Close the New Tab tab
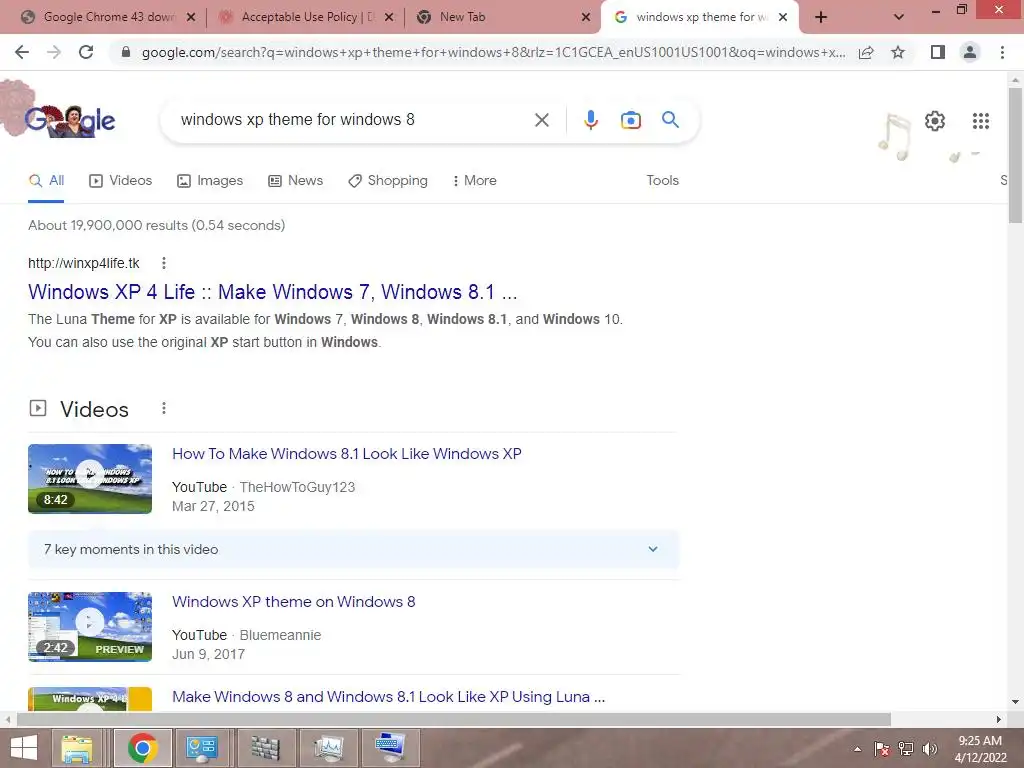 pos(586,18)
